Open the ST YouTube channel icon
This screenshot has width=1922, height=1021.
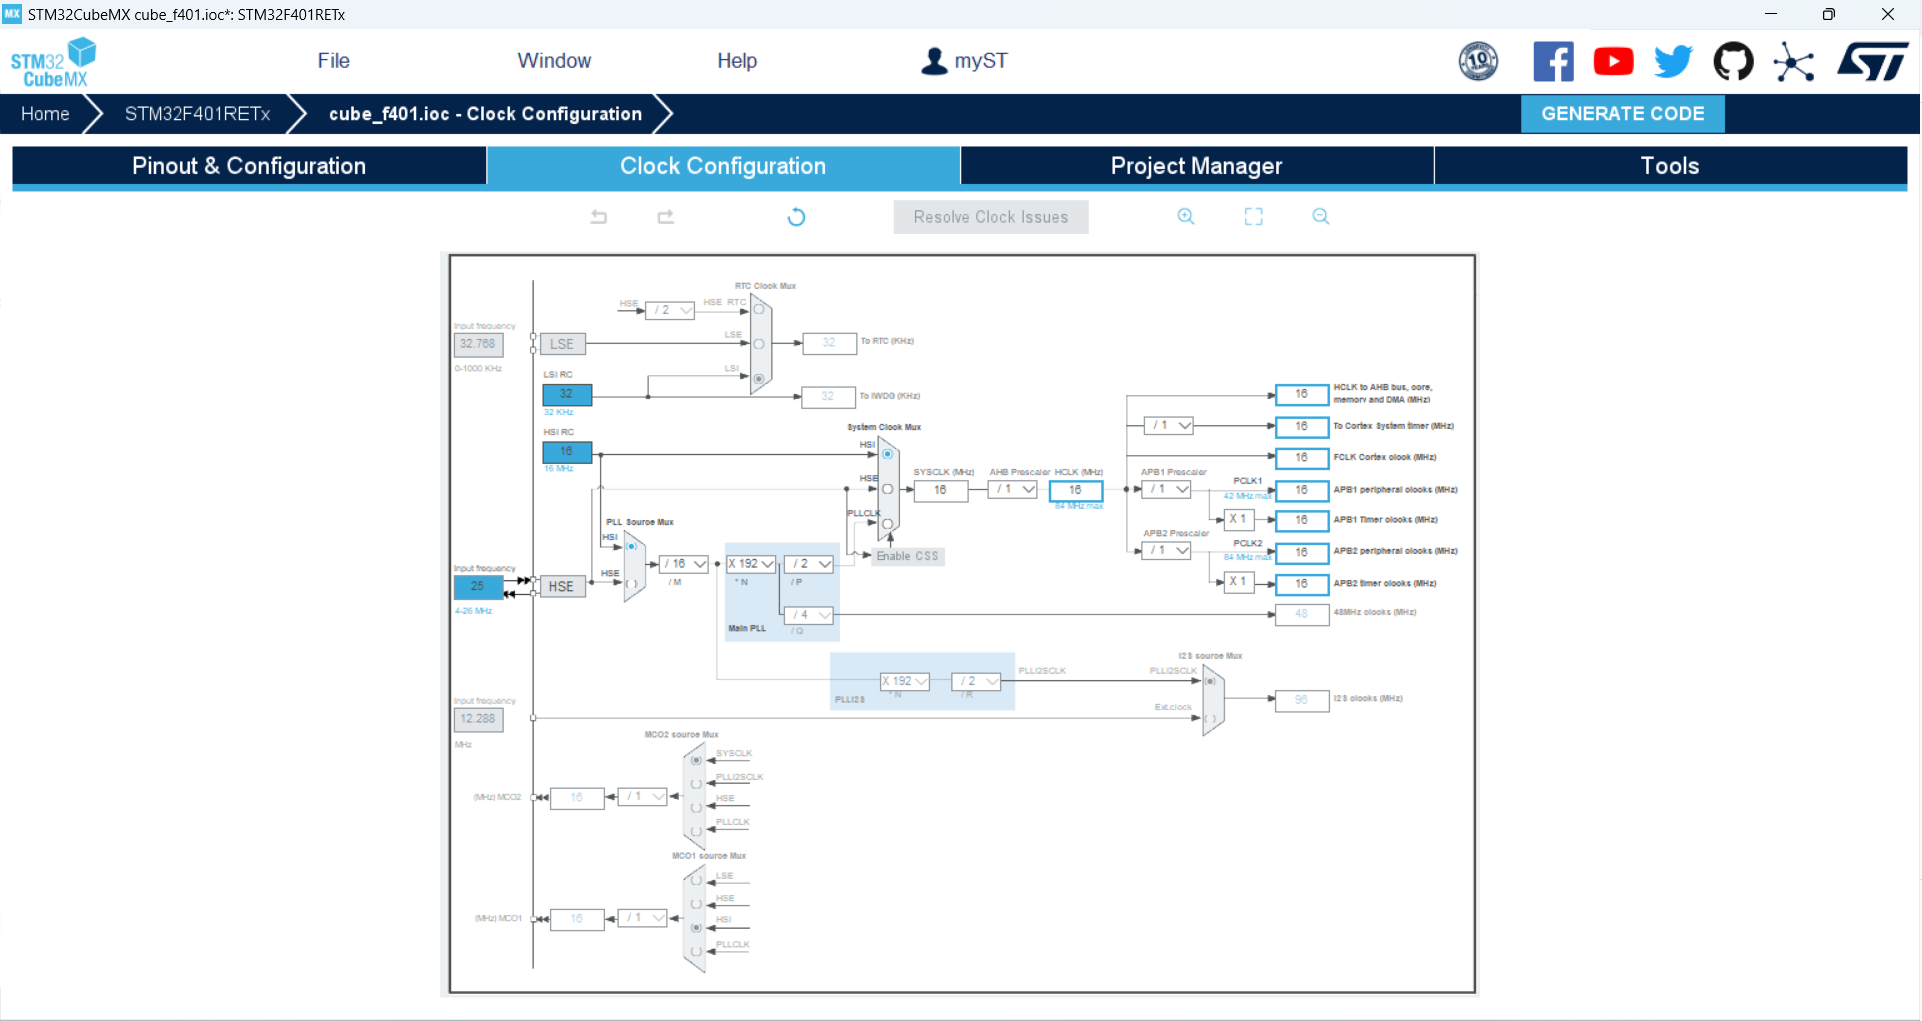point(1613,62)
